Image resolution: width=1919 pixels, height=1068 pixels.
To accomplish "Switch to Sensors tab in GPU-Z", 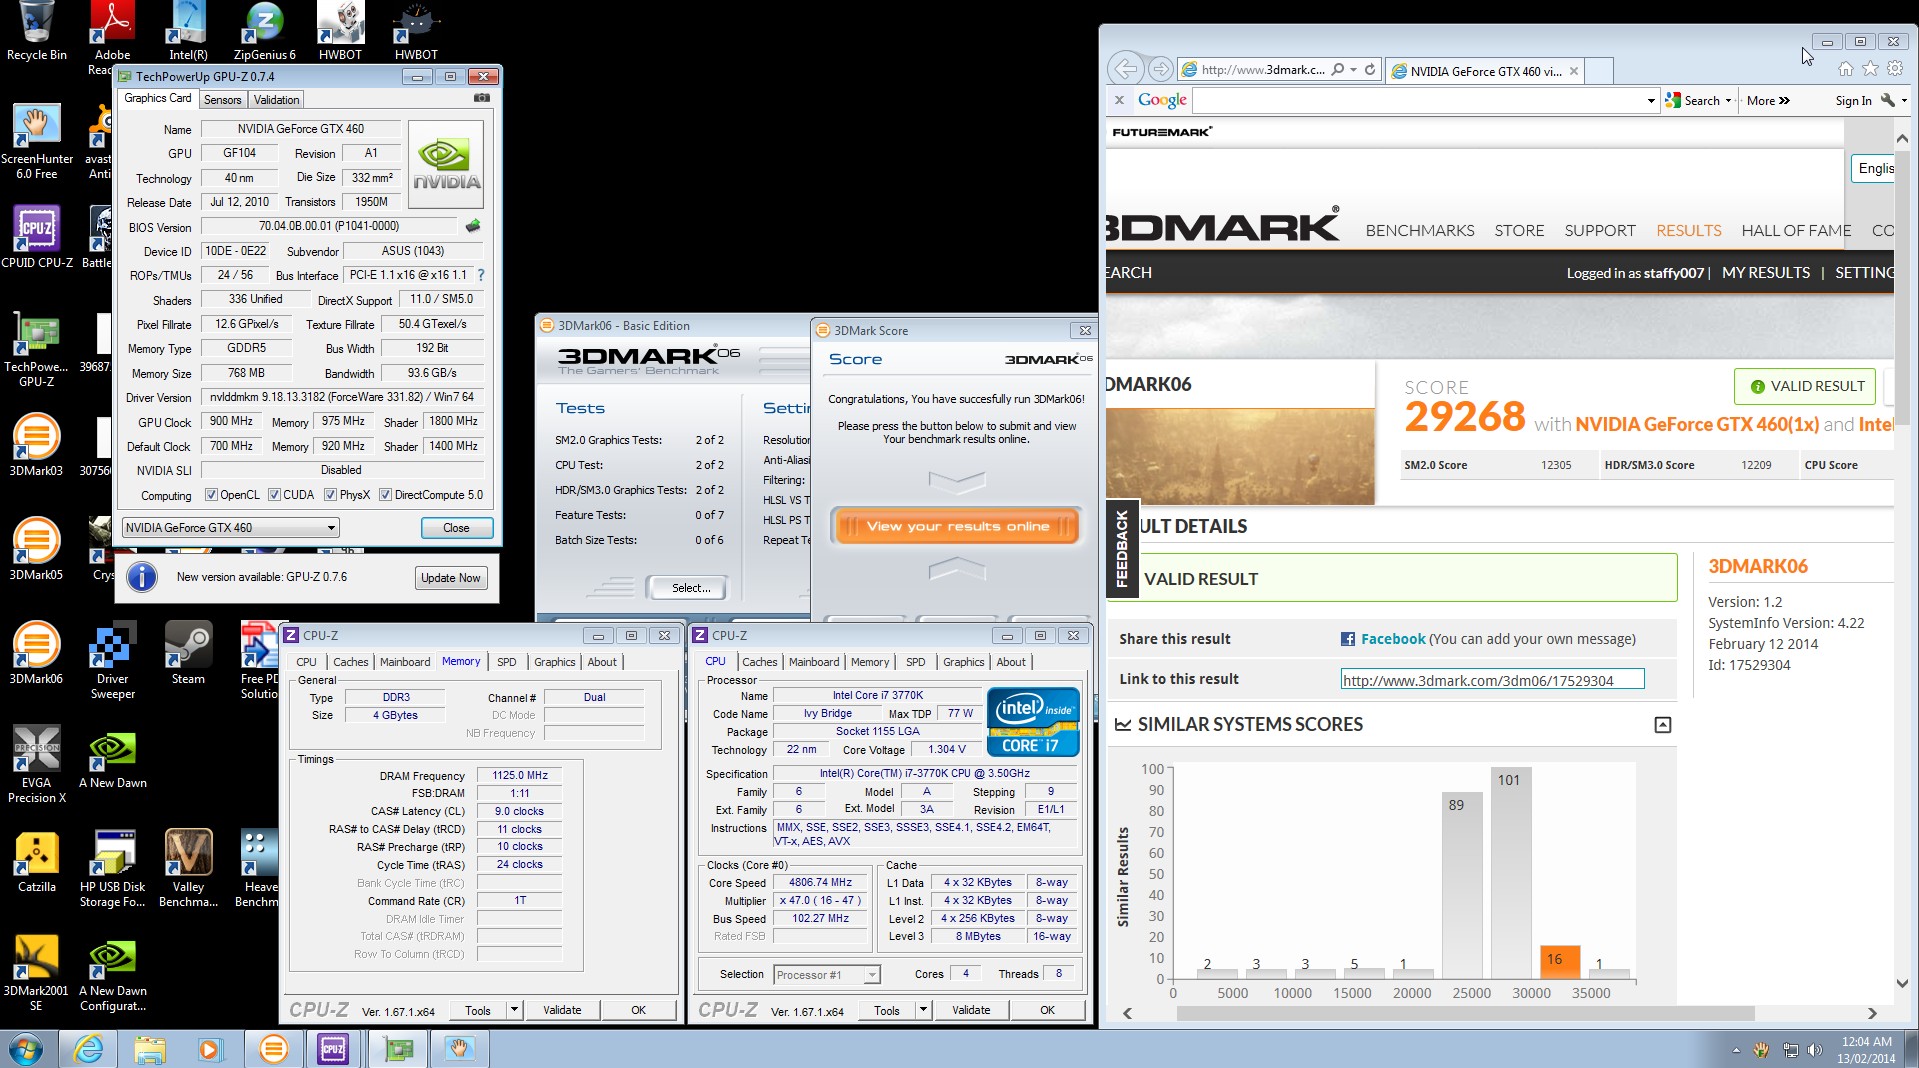I will click(222, 100).
